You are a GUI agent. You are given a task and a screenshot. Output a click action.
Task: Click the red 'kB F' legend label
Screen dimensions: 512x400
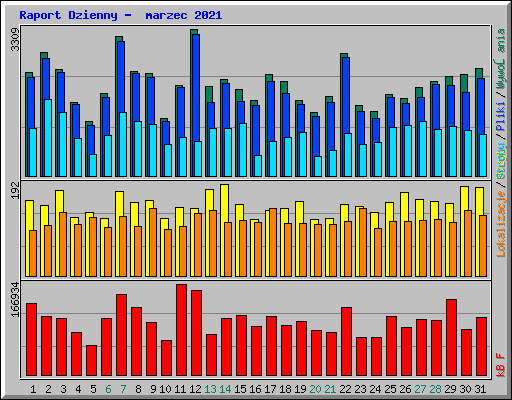tap(501, 365)
